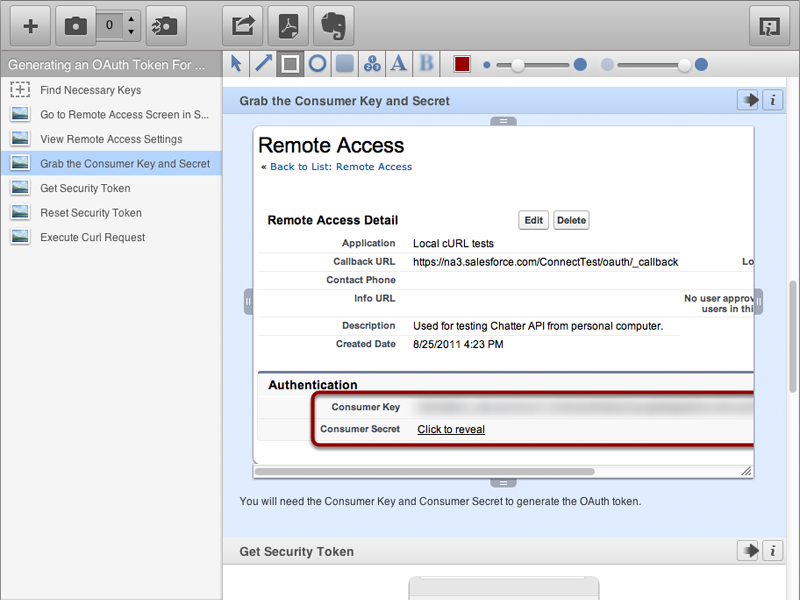
Task: Click the recapture camera button
Action: (166, 26)
